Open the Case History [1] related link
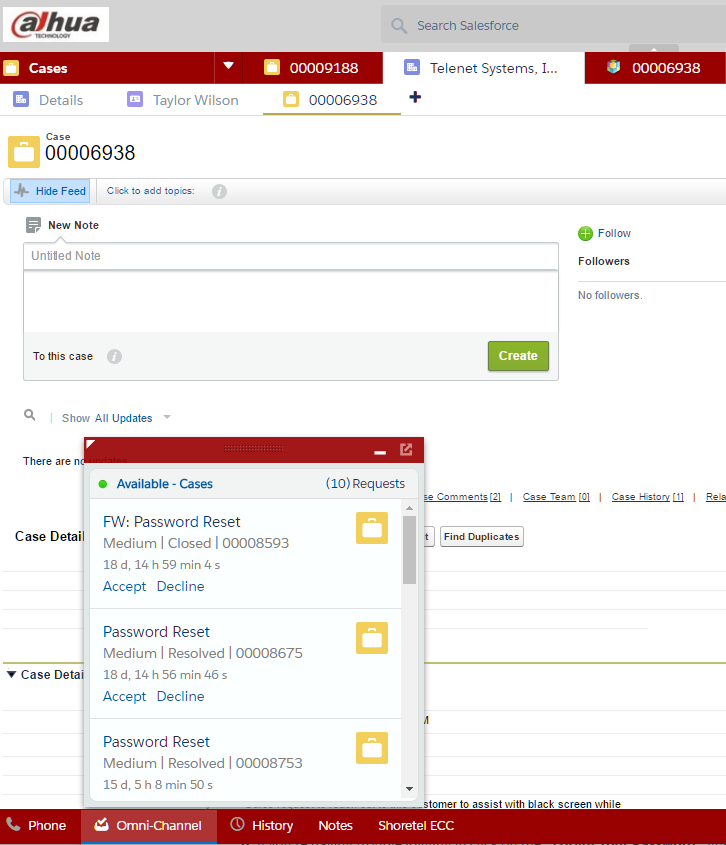This screenshot has height=845, width=726. pos(647,497)
